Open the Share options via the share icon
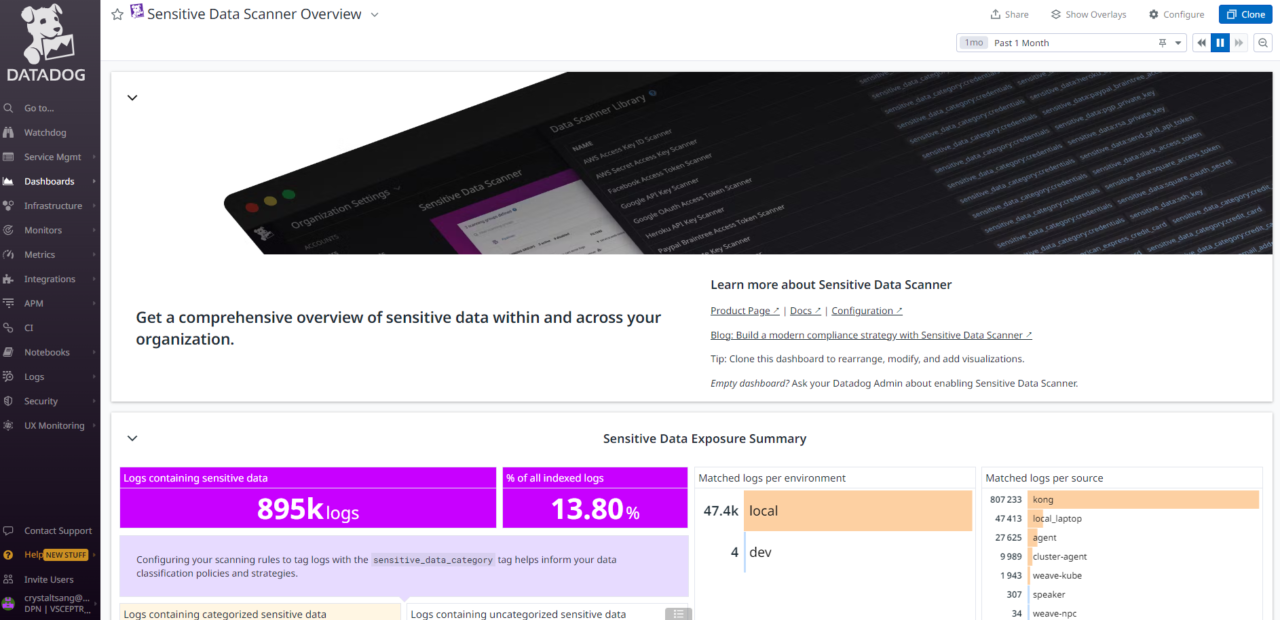 click(1008, 14)
